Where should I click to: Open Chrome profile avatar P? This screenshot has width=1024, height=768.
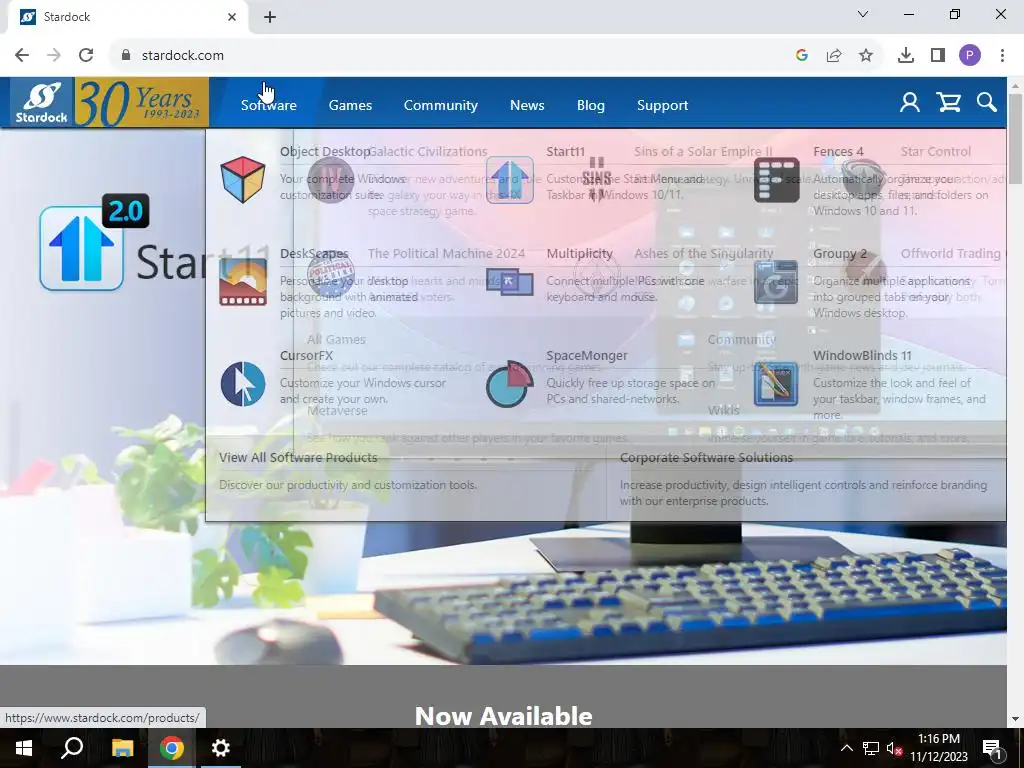970,56
